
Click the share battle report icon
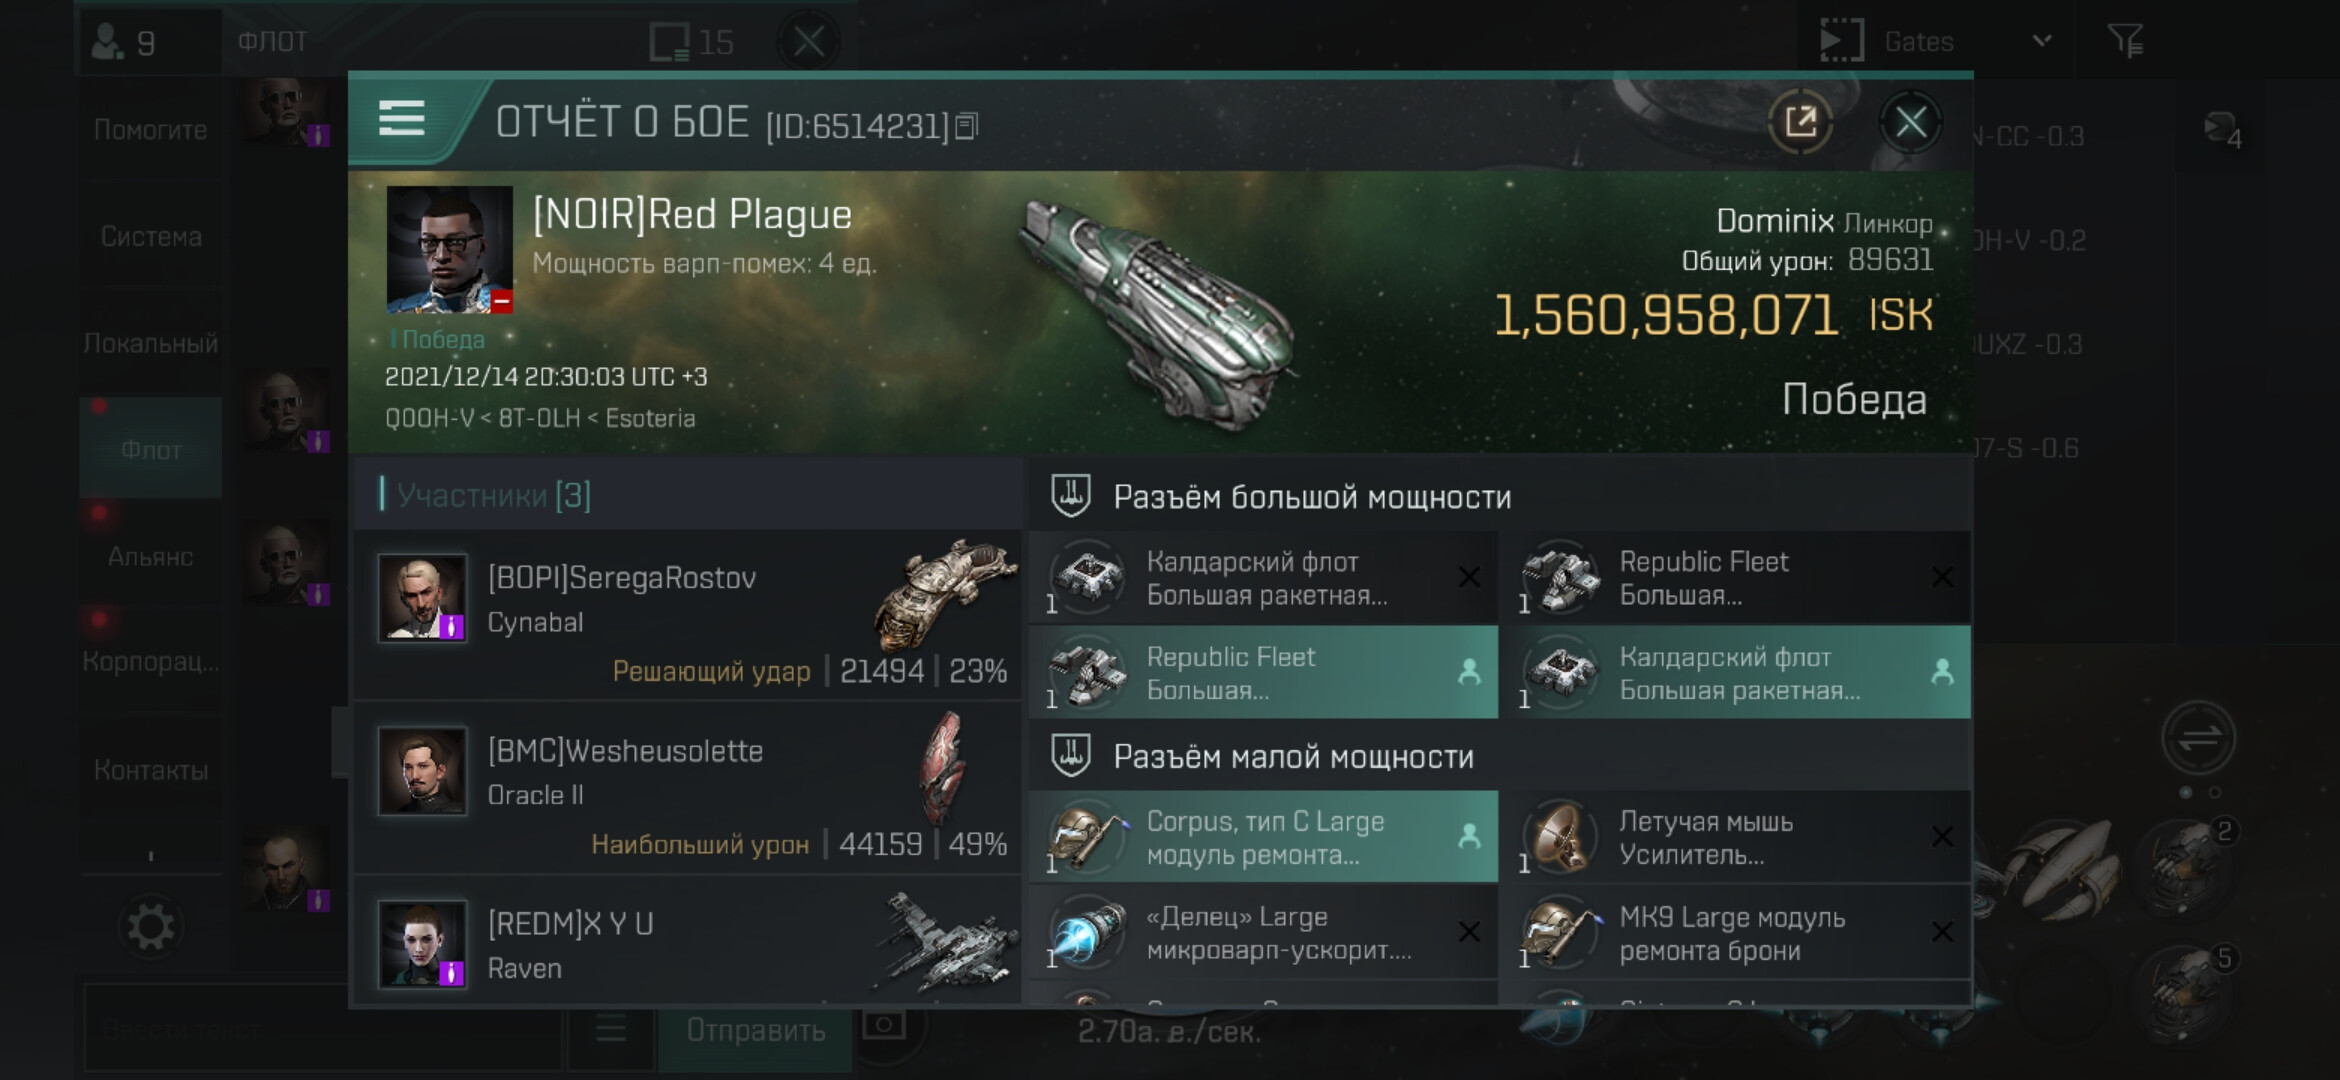(1800, 123)
